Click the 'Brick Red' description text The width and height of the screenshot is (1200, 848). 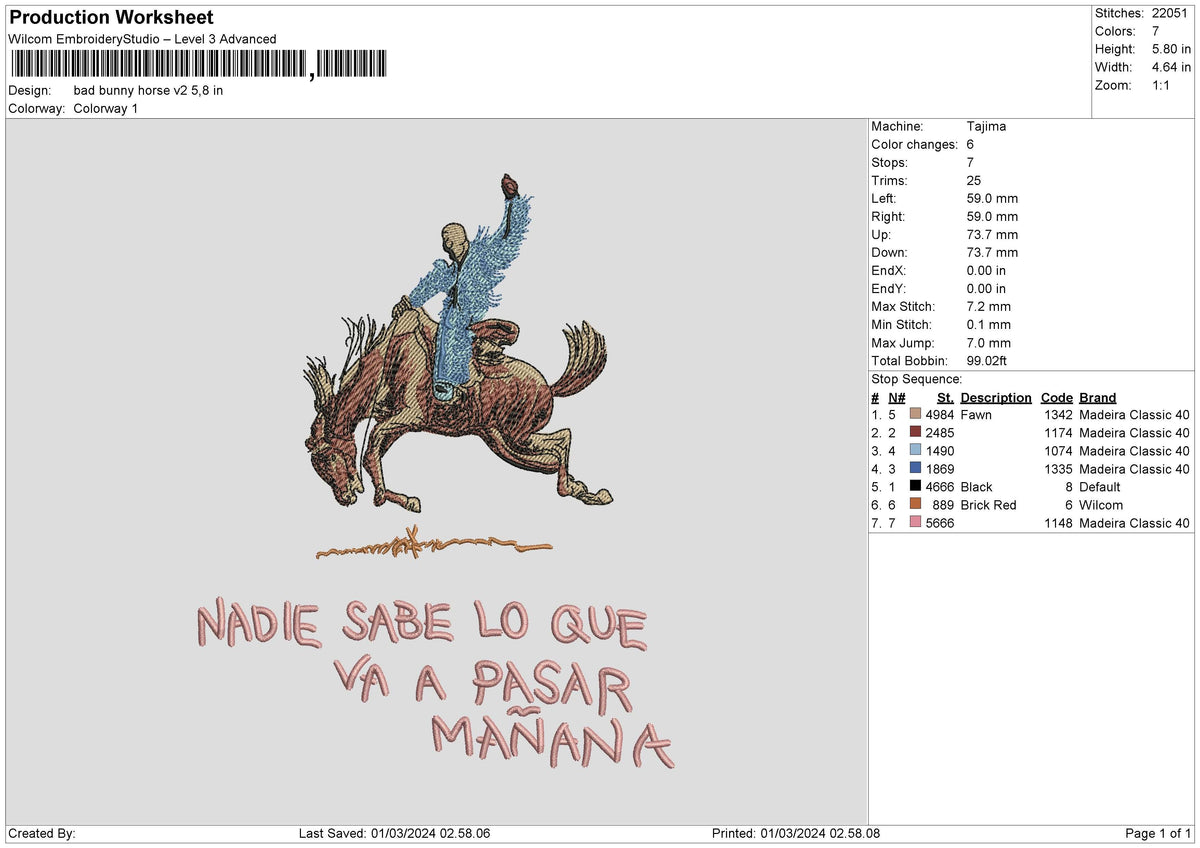(x=988, y=505)
